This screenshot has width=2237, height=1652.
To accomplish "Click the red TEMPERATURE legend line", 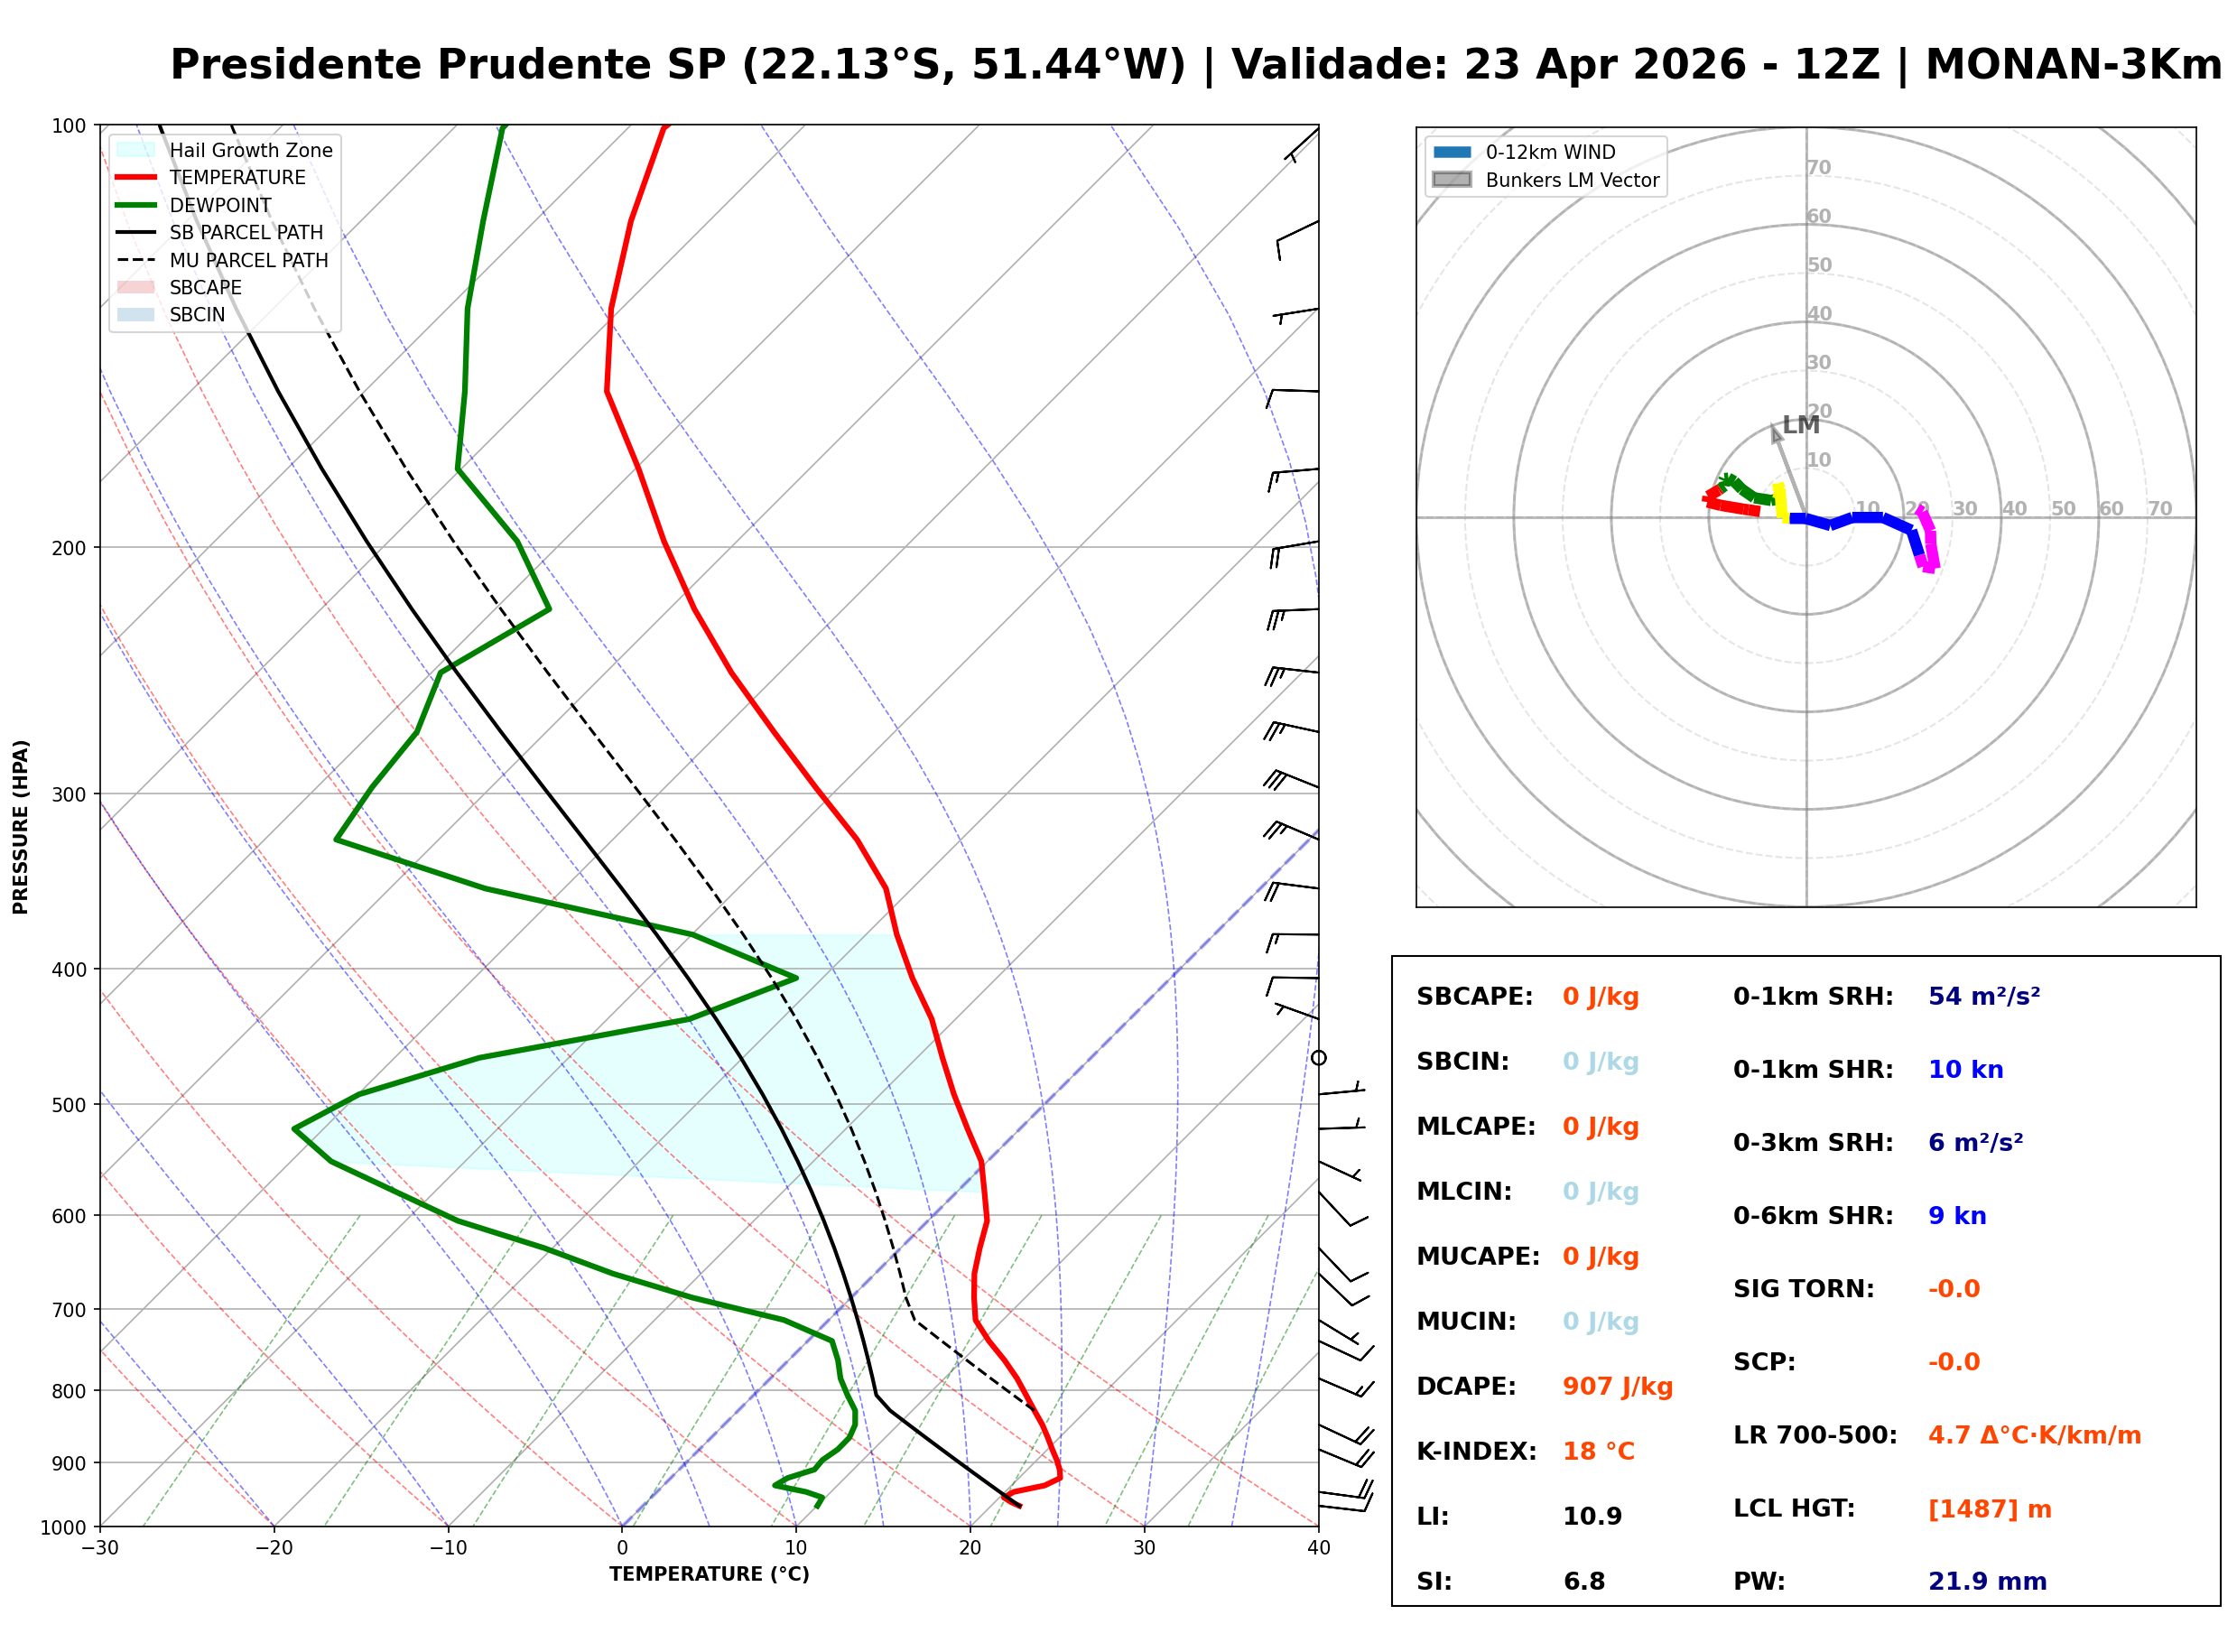I will point(136,178).
